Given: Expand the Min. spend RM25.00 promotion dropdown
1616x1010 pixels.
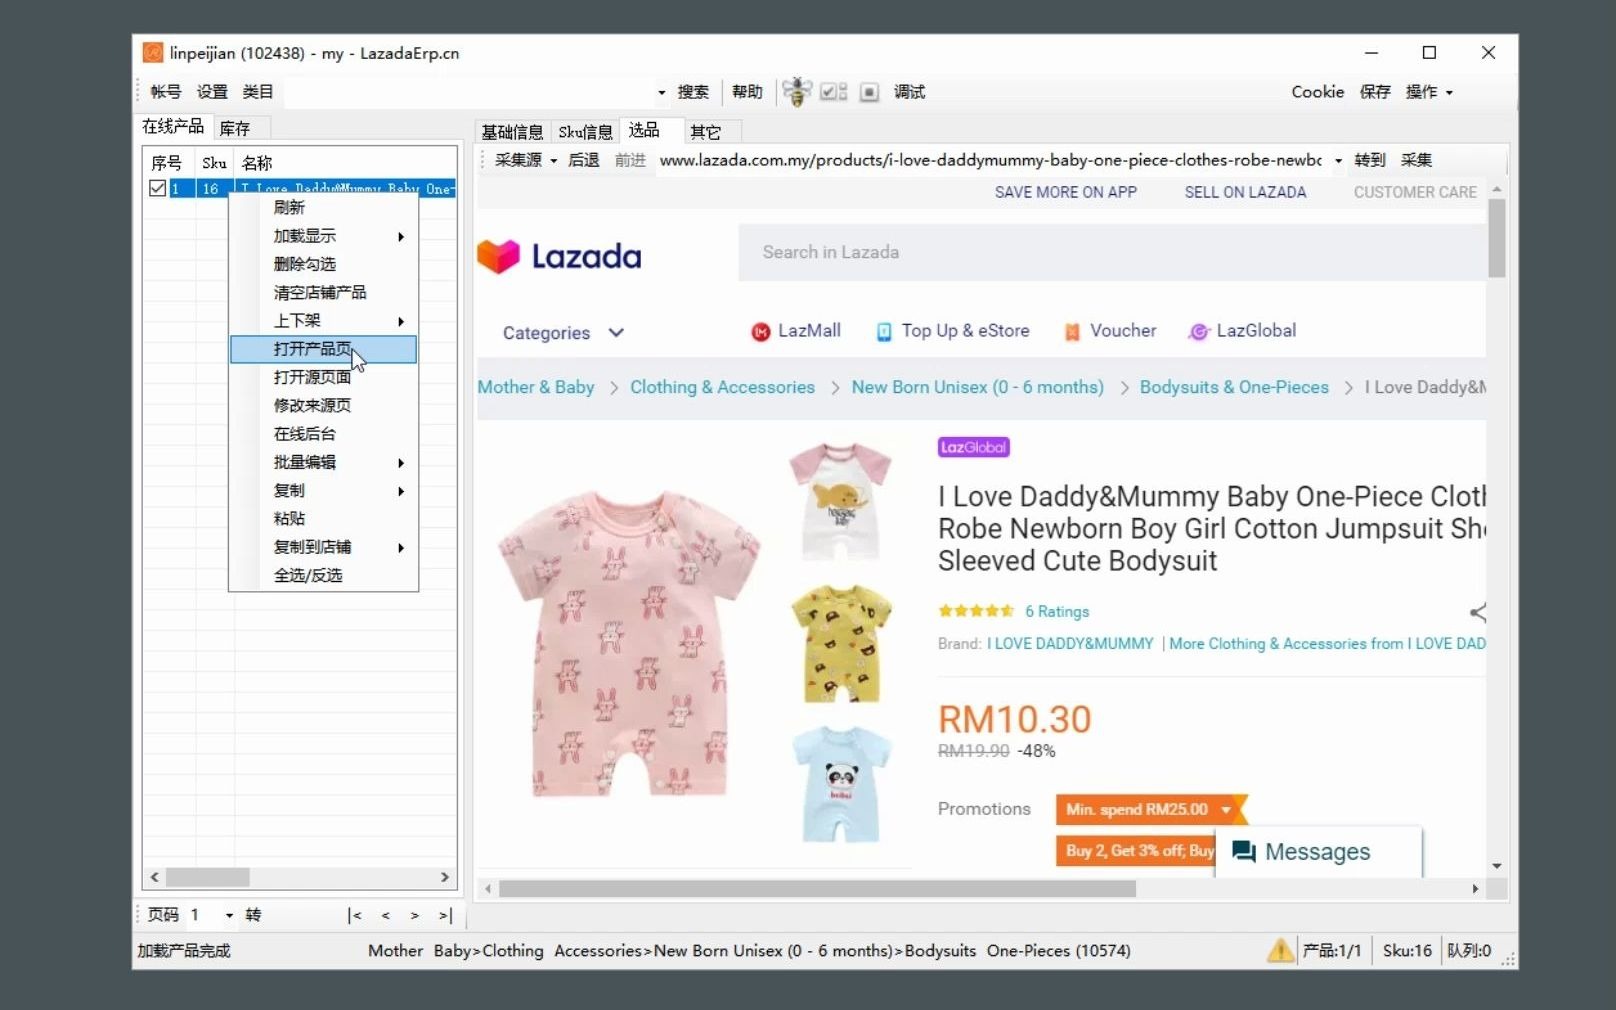Looking at the screenshot, I should coord(1226,809).
